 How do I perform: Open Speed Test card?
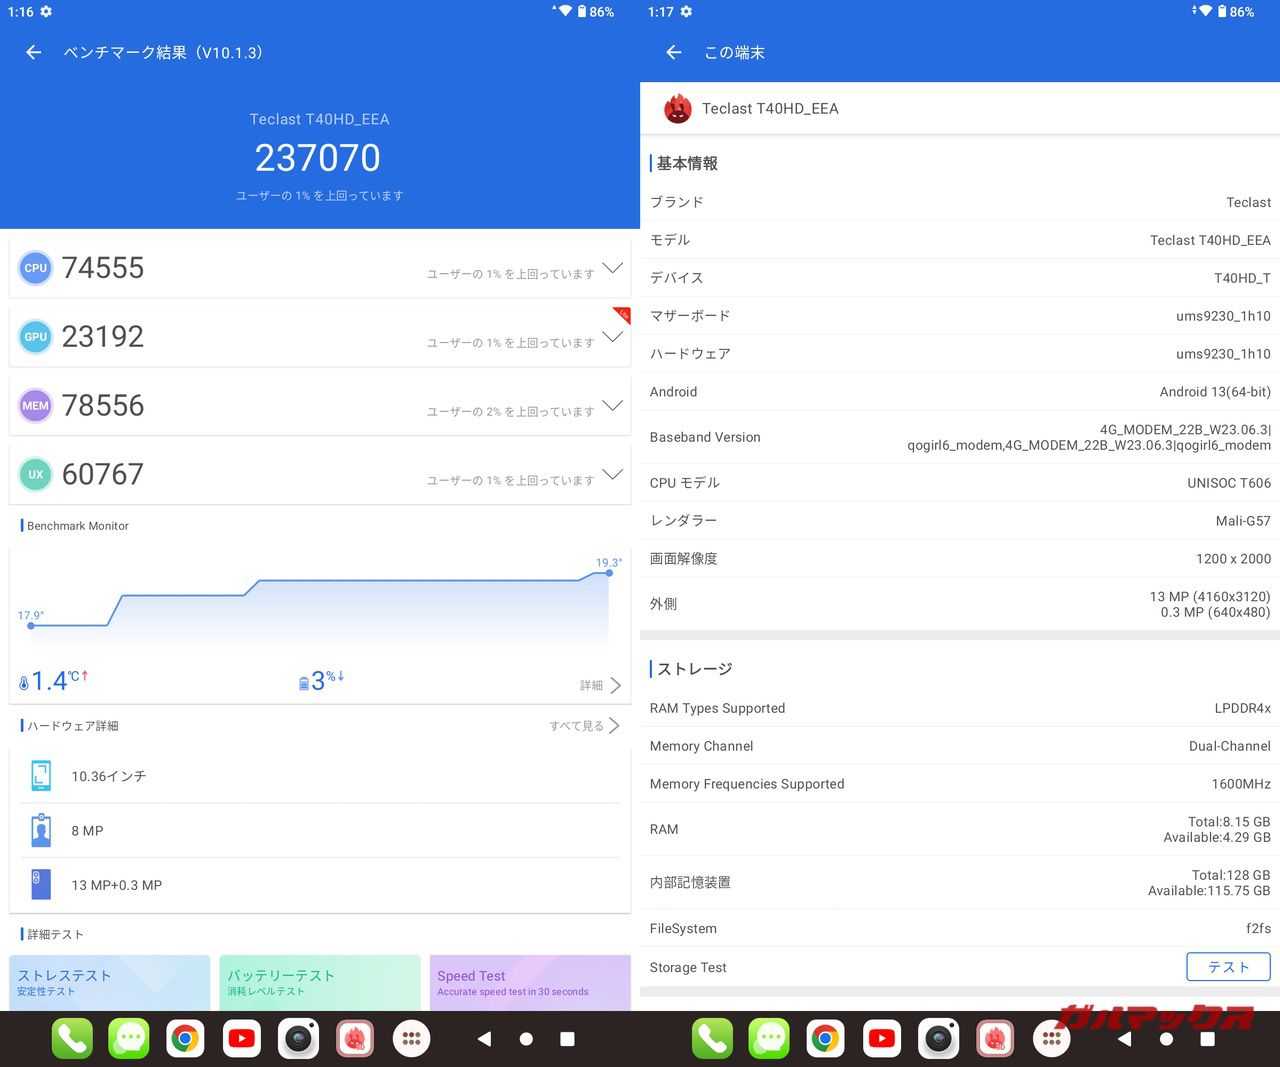coord(530,982)
